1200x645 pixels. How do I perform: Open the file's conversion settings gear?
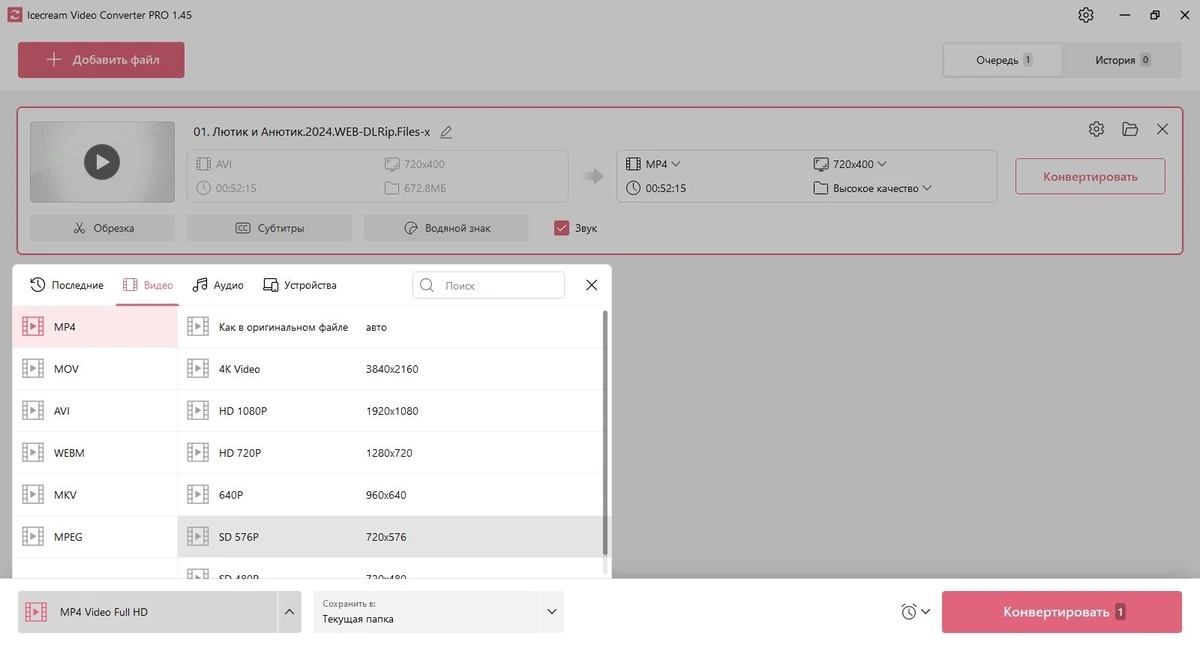tap(1096, 129)
